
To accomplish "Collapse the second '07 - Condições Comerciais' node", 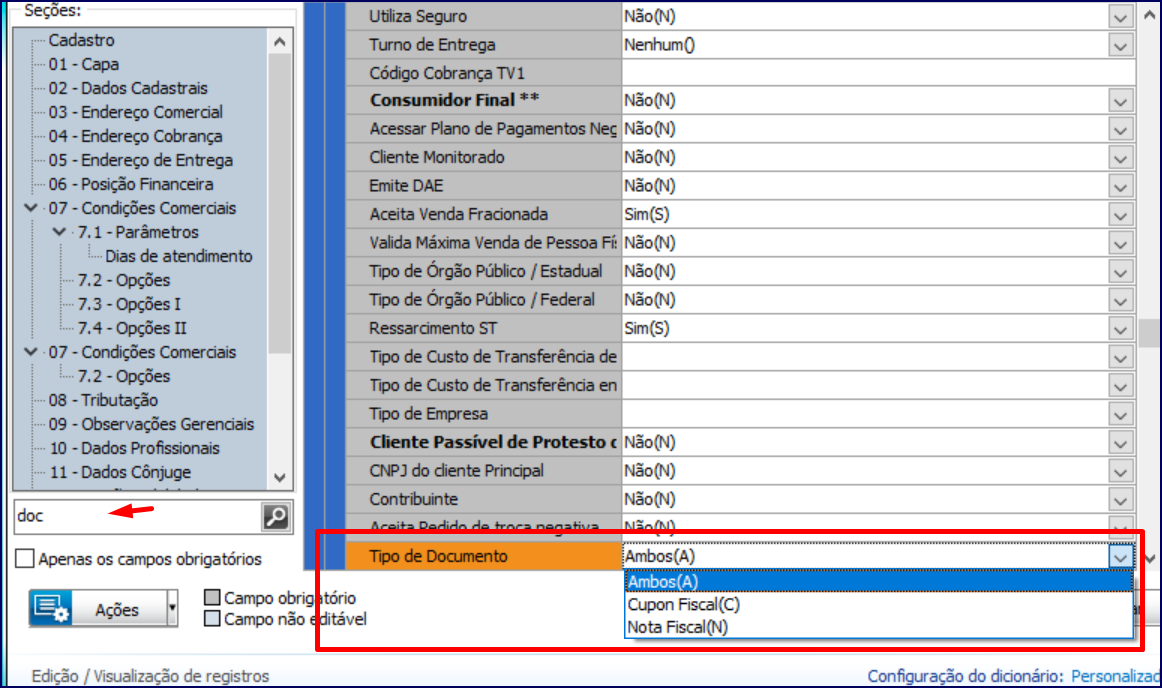I will [x=31, y=351].
